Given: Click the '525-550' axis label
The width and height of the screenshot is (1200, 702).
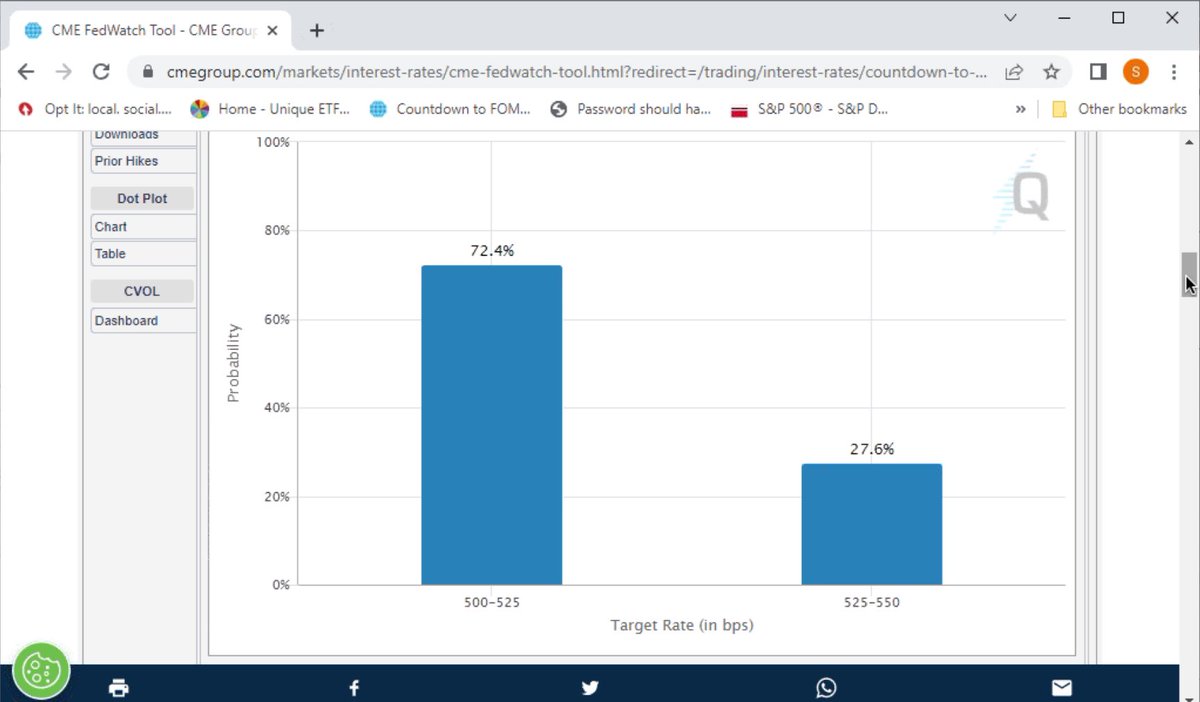Looking at the screenshot, I should [872, 604].
